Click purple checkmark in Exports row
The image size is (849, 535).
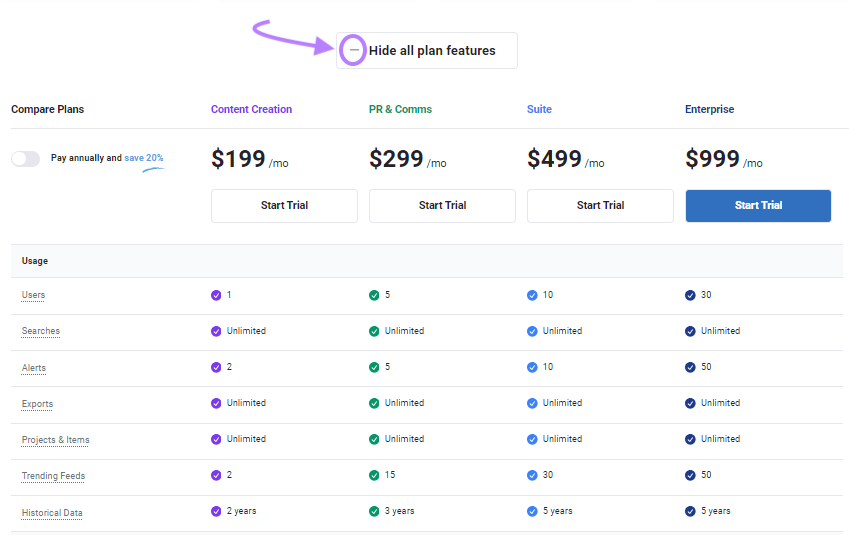[216, 403]
